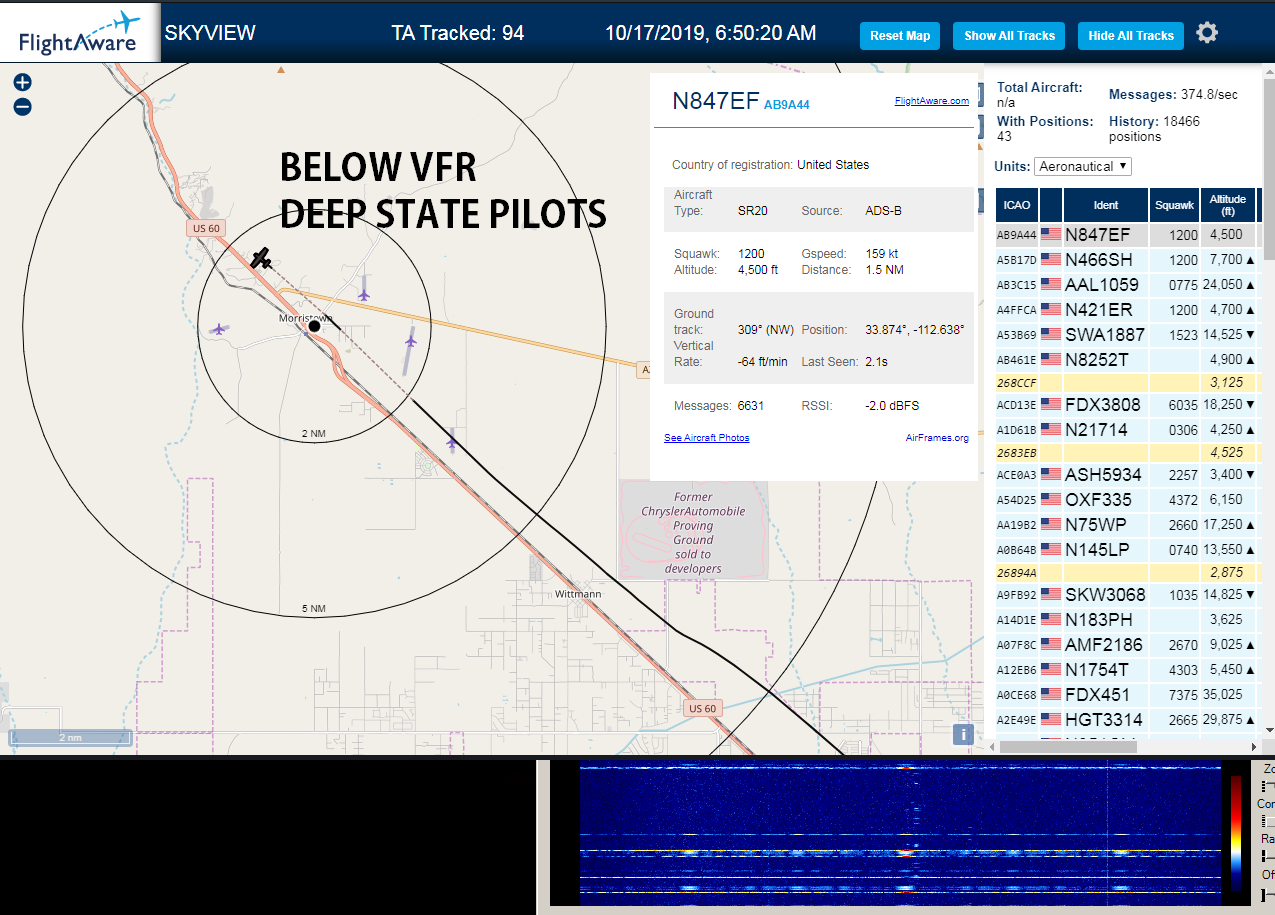The image size is (1275, 915).
Task: Click the US flag in N466SH row
Action: click(1051, 260)
